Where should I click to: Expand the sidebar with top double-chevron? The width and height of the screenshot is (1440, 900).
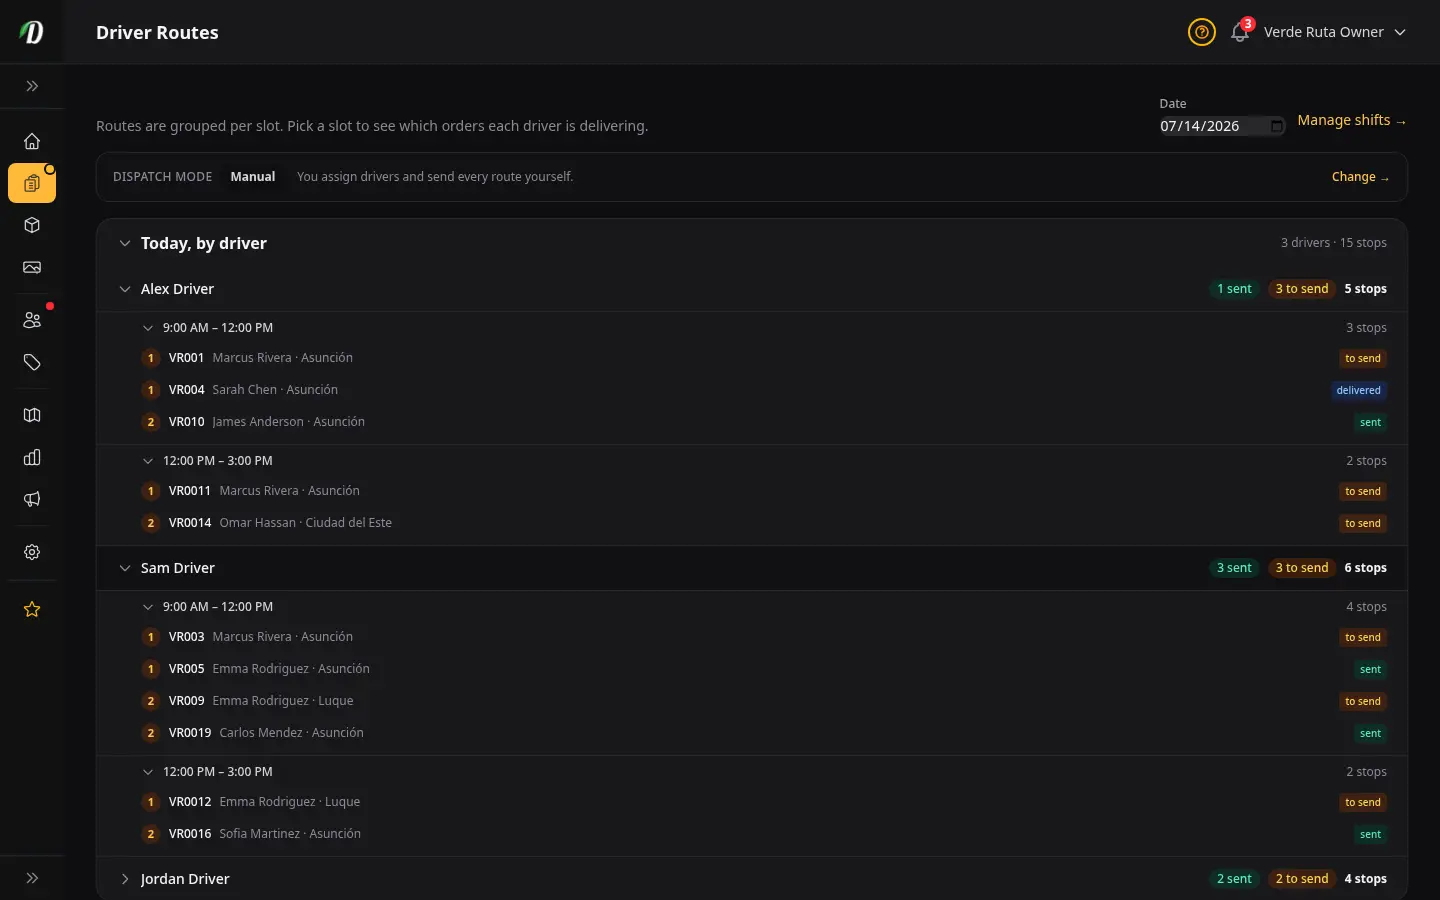[32, 86]
